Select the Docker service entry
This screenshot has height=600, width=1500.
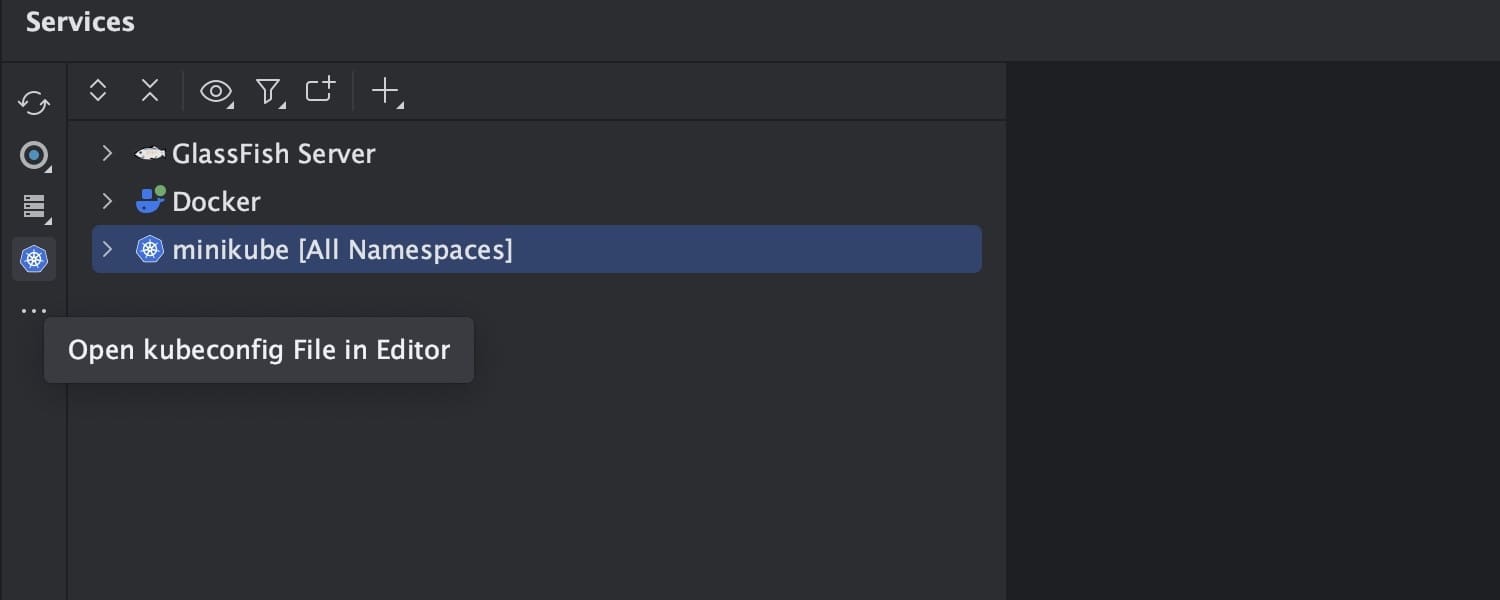click(216, 201)
